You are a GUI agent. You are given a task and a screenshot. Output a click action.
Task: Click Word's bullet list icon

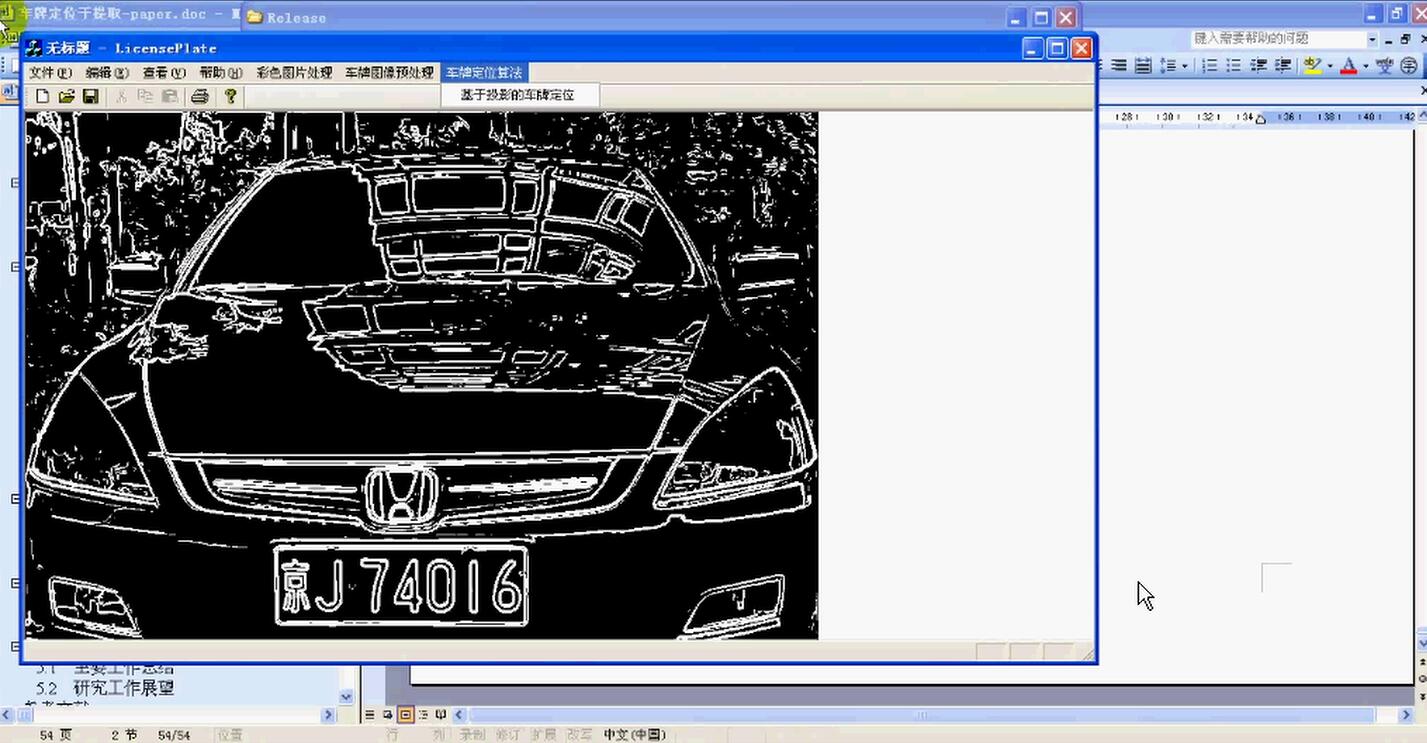pyautogui.click(x=1233, y=66)
